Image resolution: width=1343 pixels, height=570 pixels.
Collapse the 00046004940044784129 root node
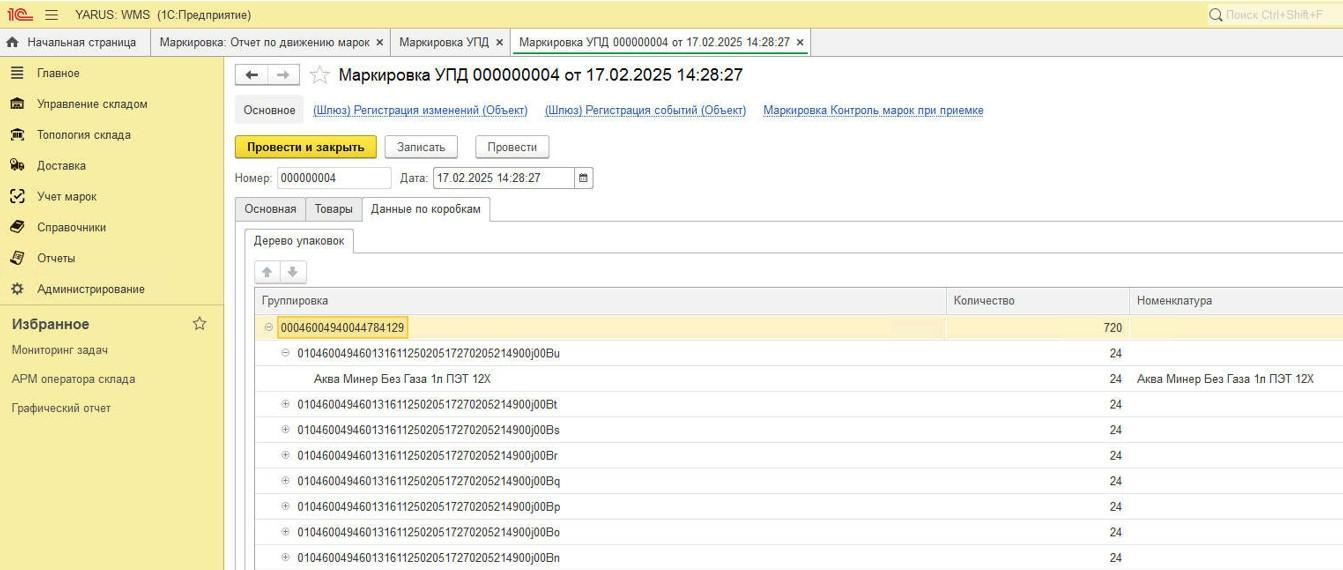click(268, 327)
